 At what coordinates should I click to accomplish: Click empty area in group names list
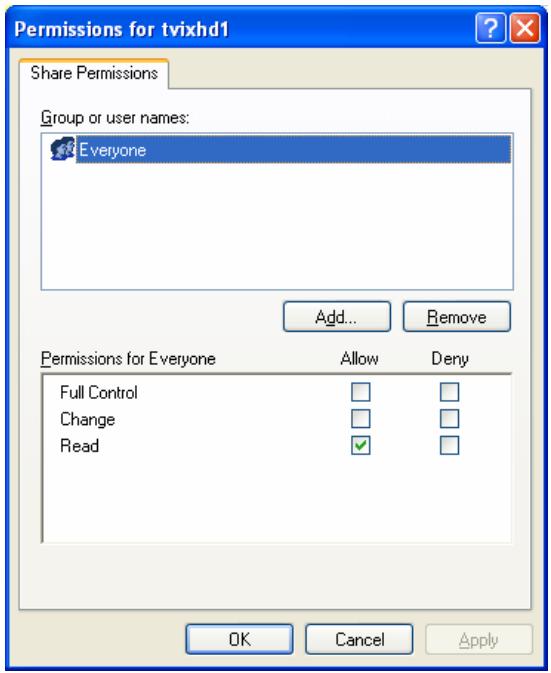point(277,227)
